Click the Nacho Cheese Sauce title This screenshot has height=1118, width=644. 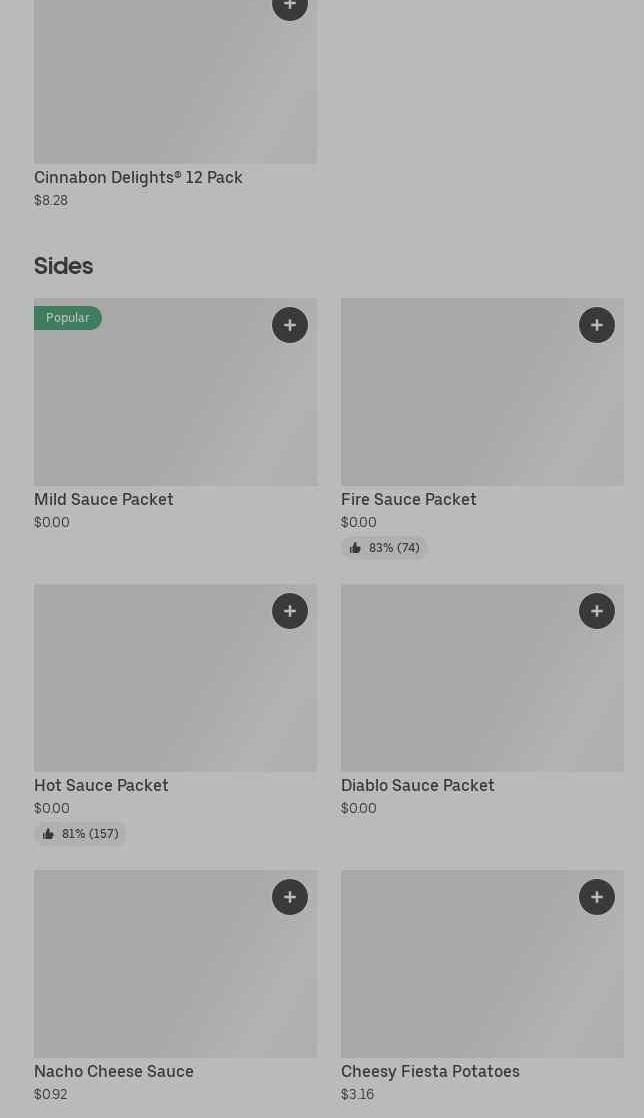tap(114, 1071)
